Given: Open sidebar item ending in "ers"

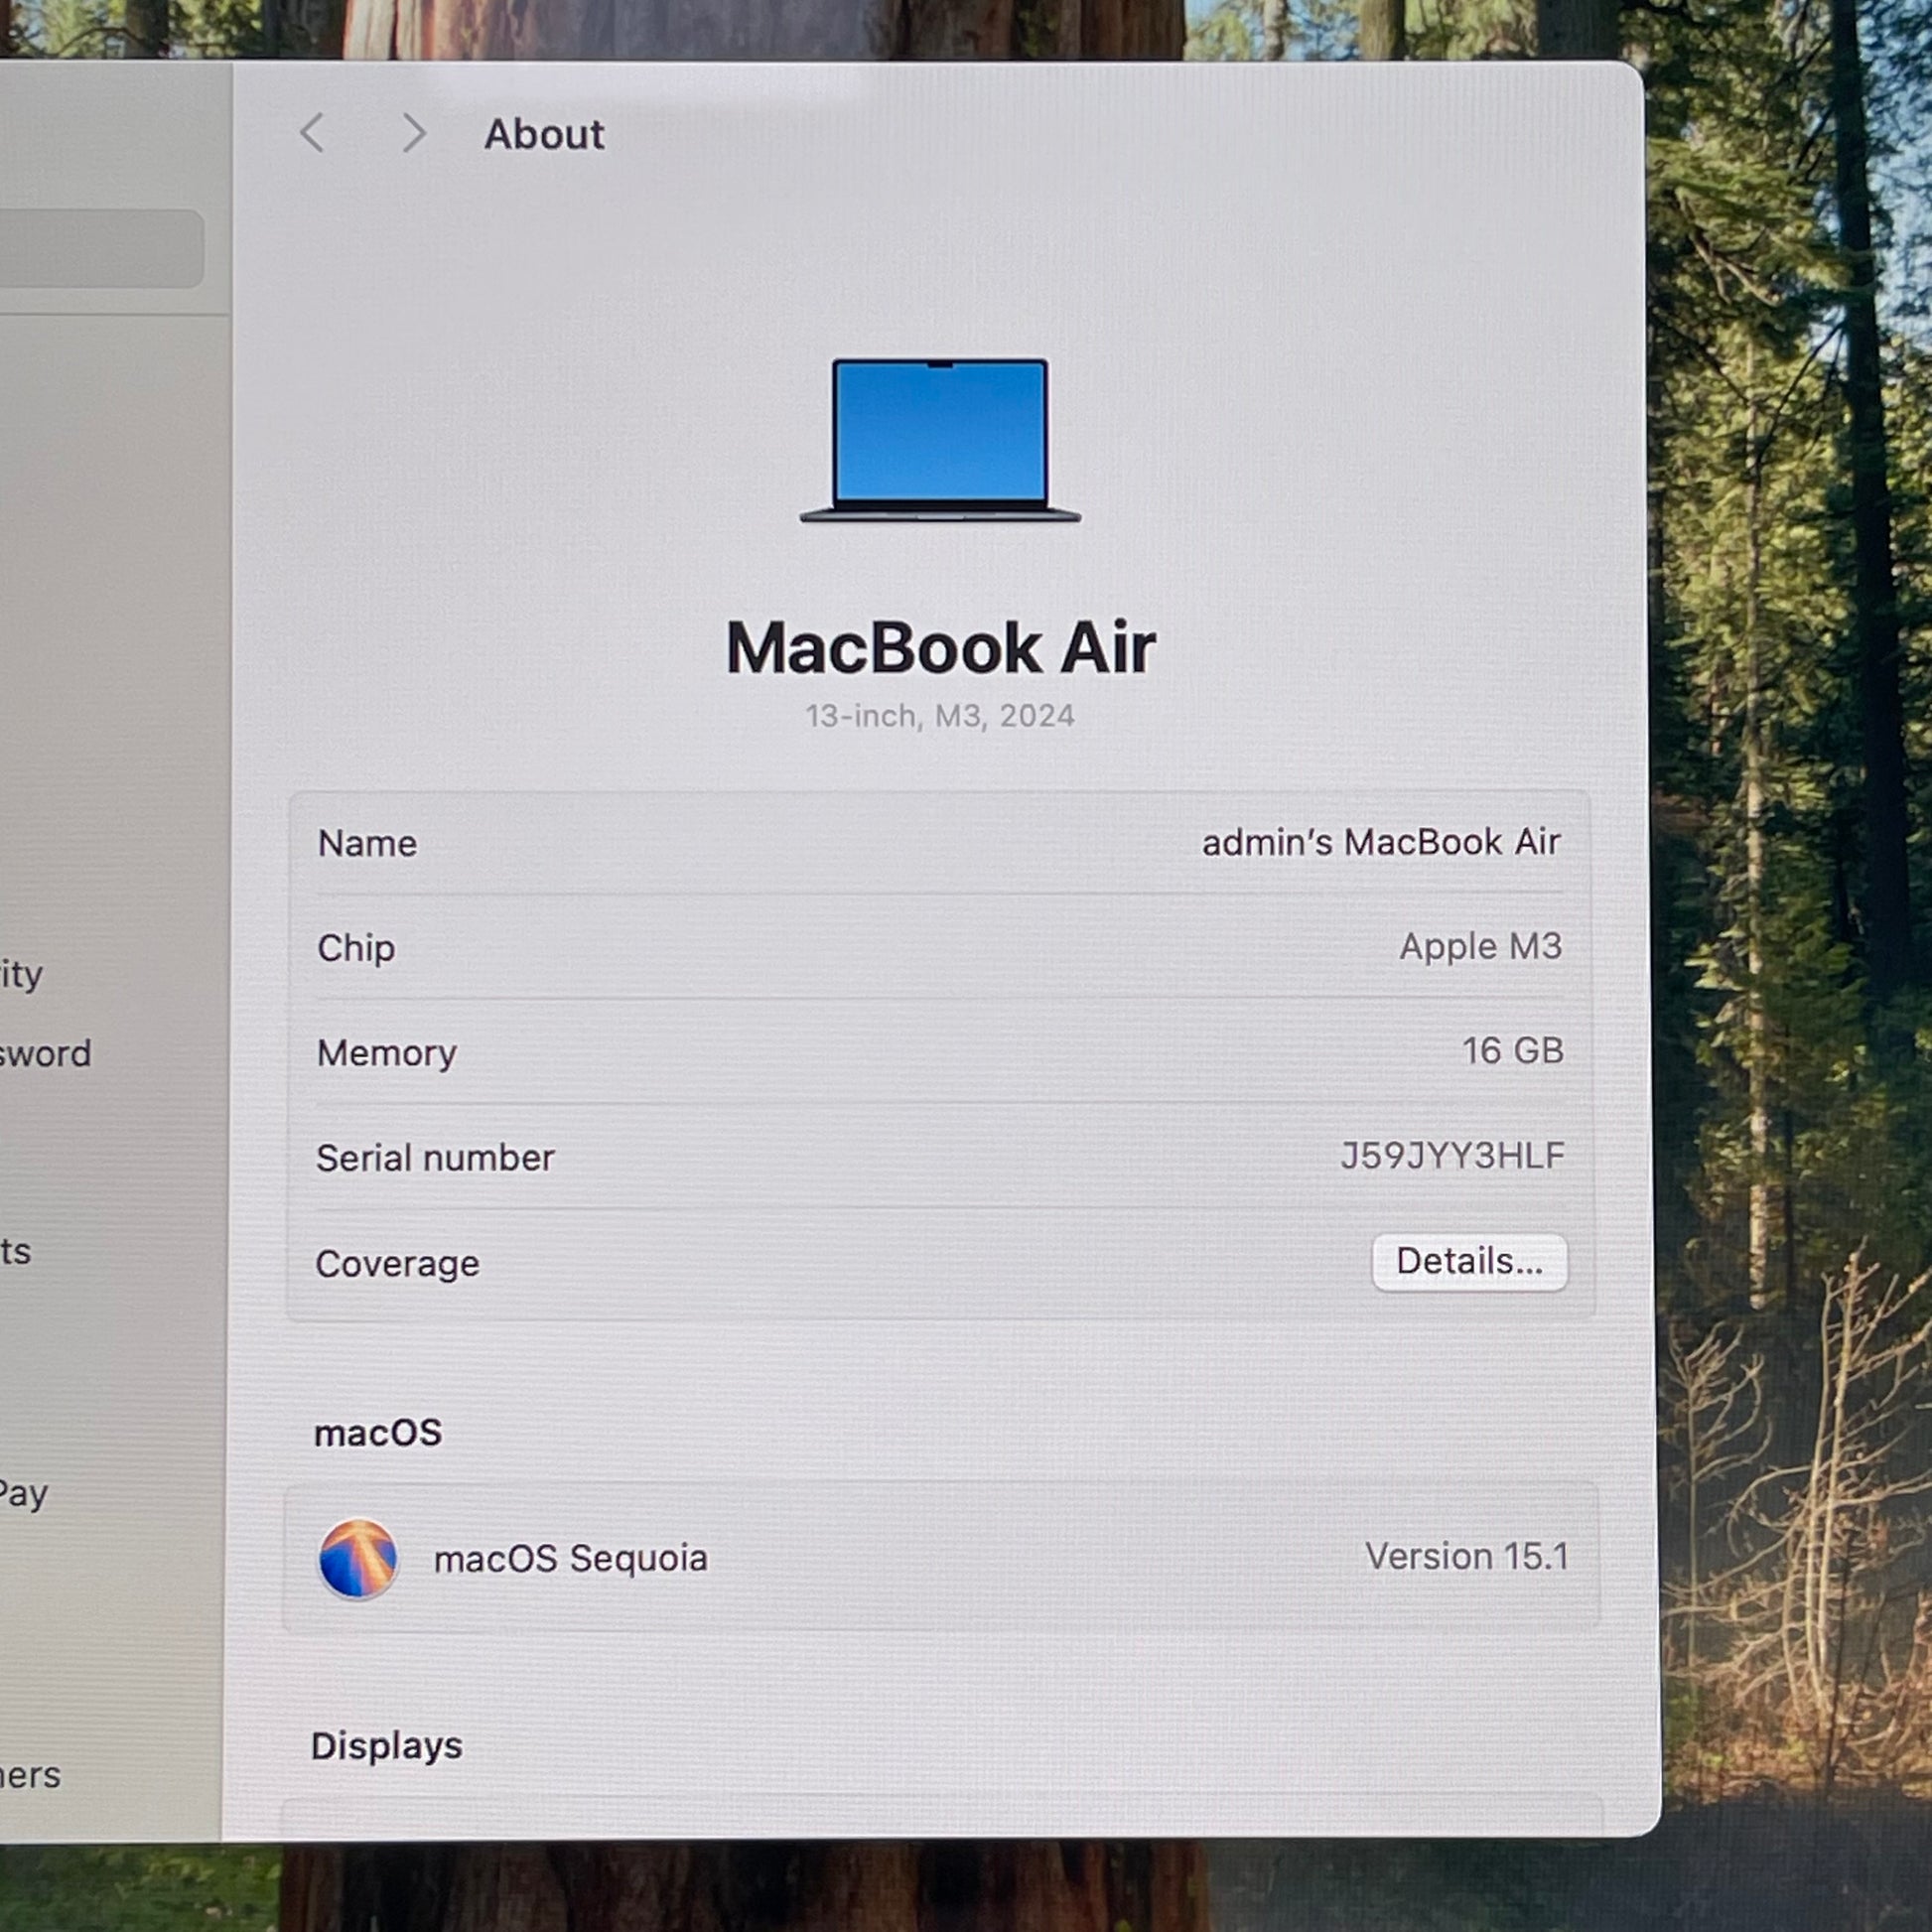Looking at the screenshot, I should point(31,1775).
